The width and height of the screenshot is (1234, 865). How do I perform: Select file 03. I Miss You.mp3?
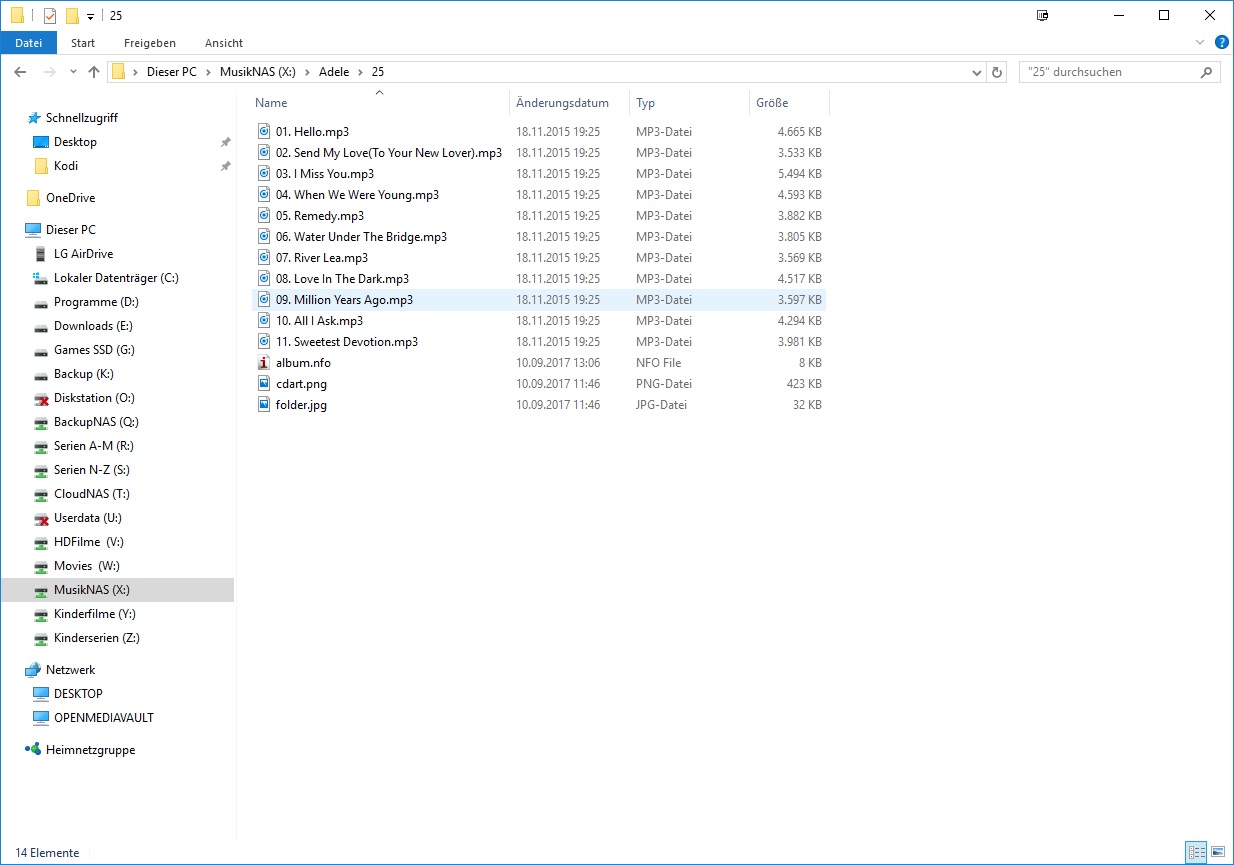(325, 174)
